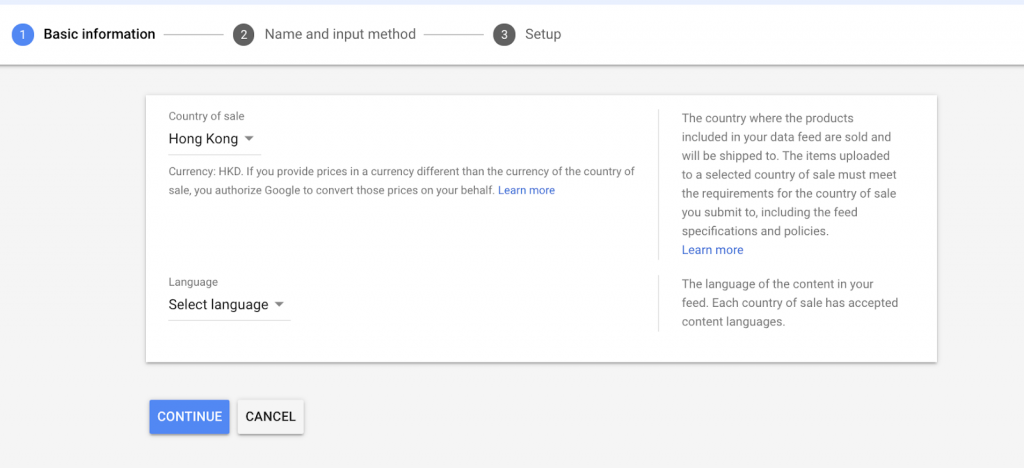Jump to the Setup step label
This screenshot has width=1024, height=468.
(x=543, y=34)
